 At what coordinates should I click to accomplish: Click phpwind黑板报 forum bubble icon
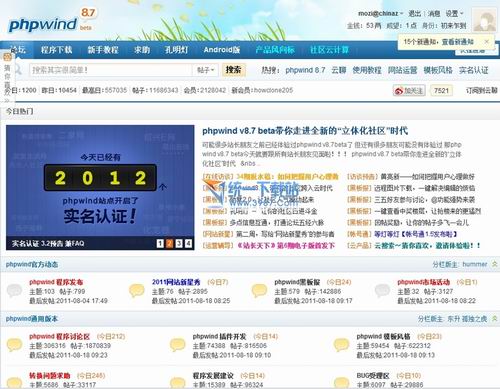coord(259,290)
